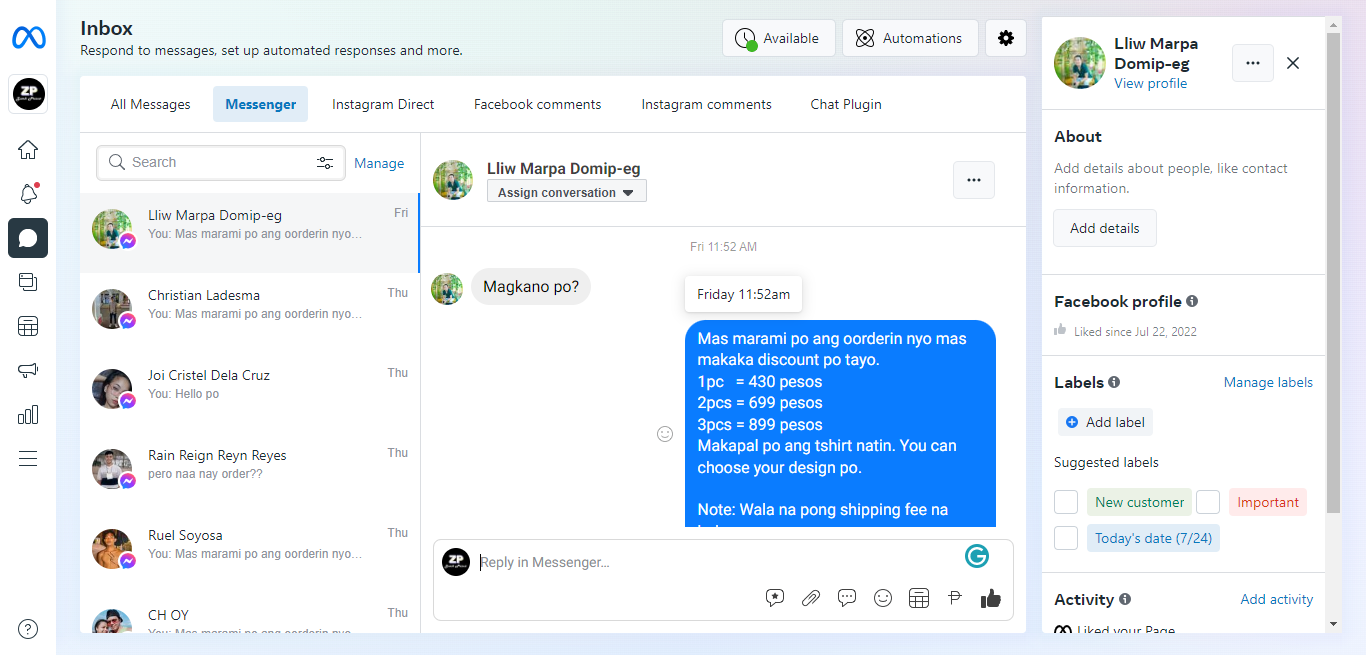Open Posts and stories icon in sidebar
The width and height of the screenshot is (1366, 655).
[x=28, y=282]
